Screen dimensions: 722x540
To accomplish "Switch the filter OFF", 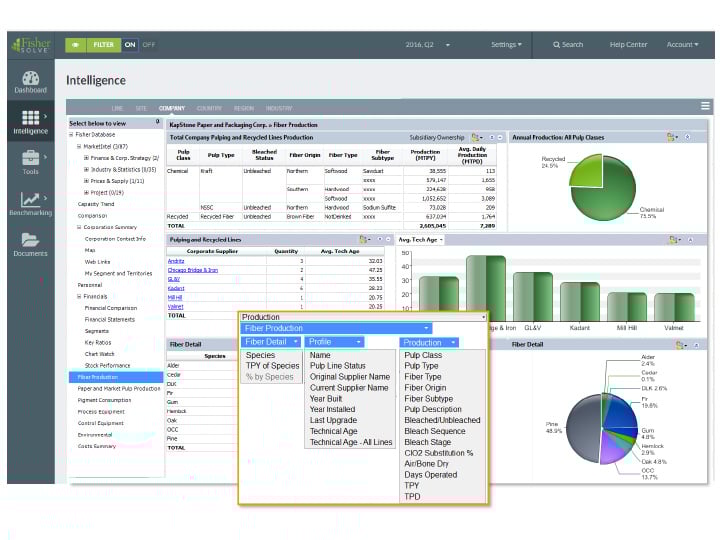I will point(149,45).
